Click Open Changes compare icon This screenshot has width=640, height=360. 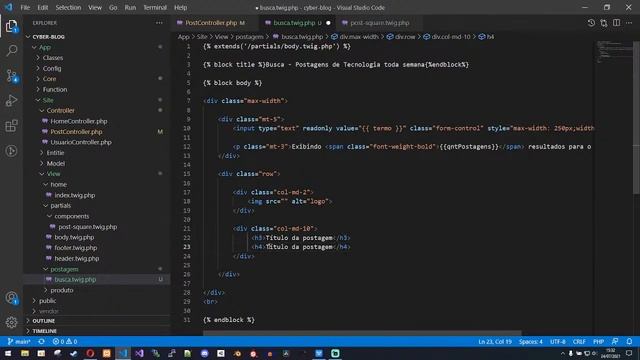click(x=604, y=23)
